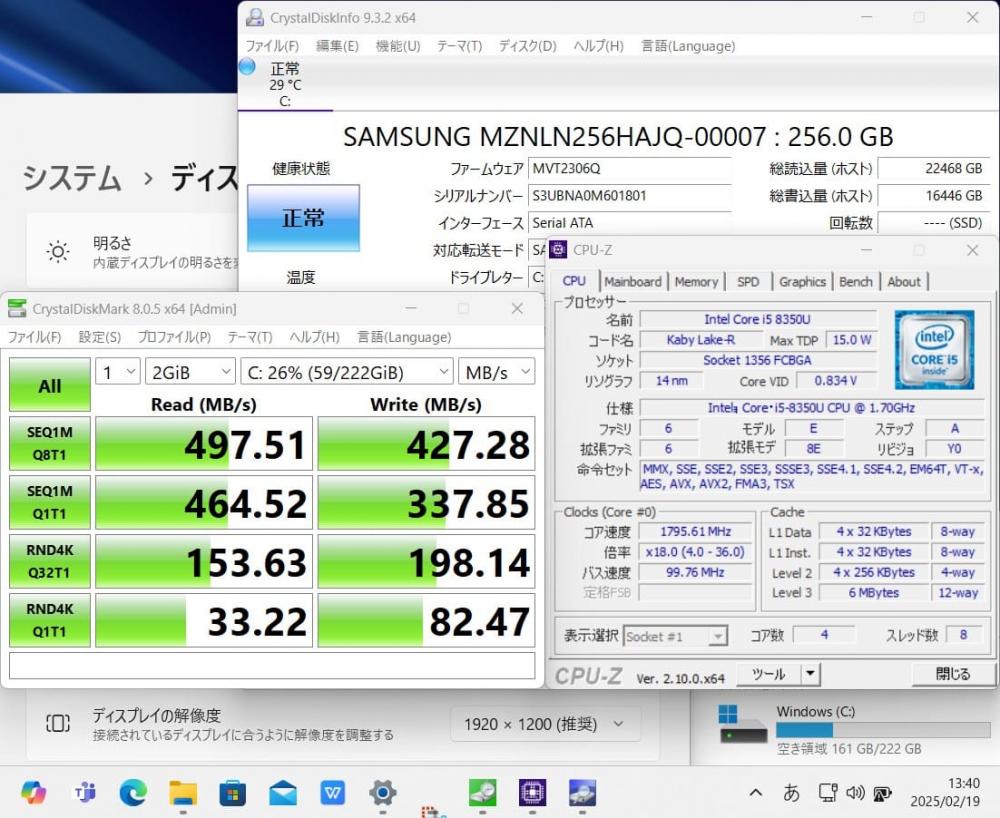Launch Microsoft Edge from taskbar
The width and height of the screenshot is (1000, 818).
point(133,792)
